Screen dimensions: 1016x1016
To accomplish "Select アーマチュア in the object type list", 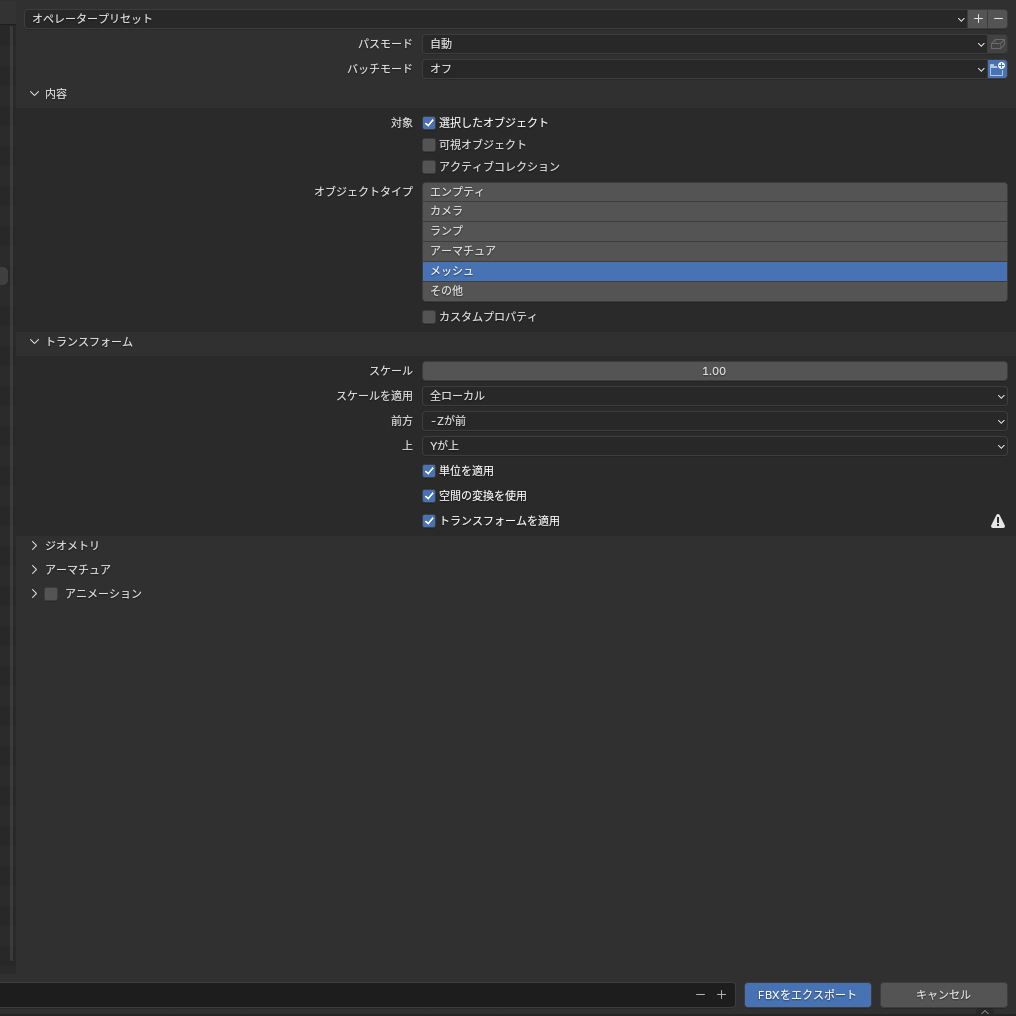I will point(714,251).
